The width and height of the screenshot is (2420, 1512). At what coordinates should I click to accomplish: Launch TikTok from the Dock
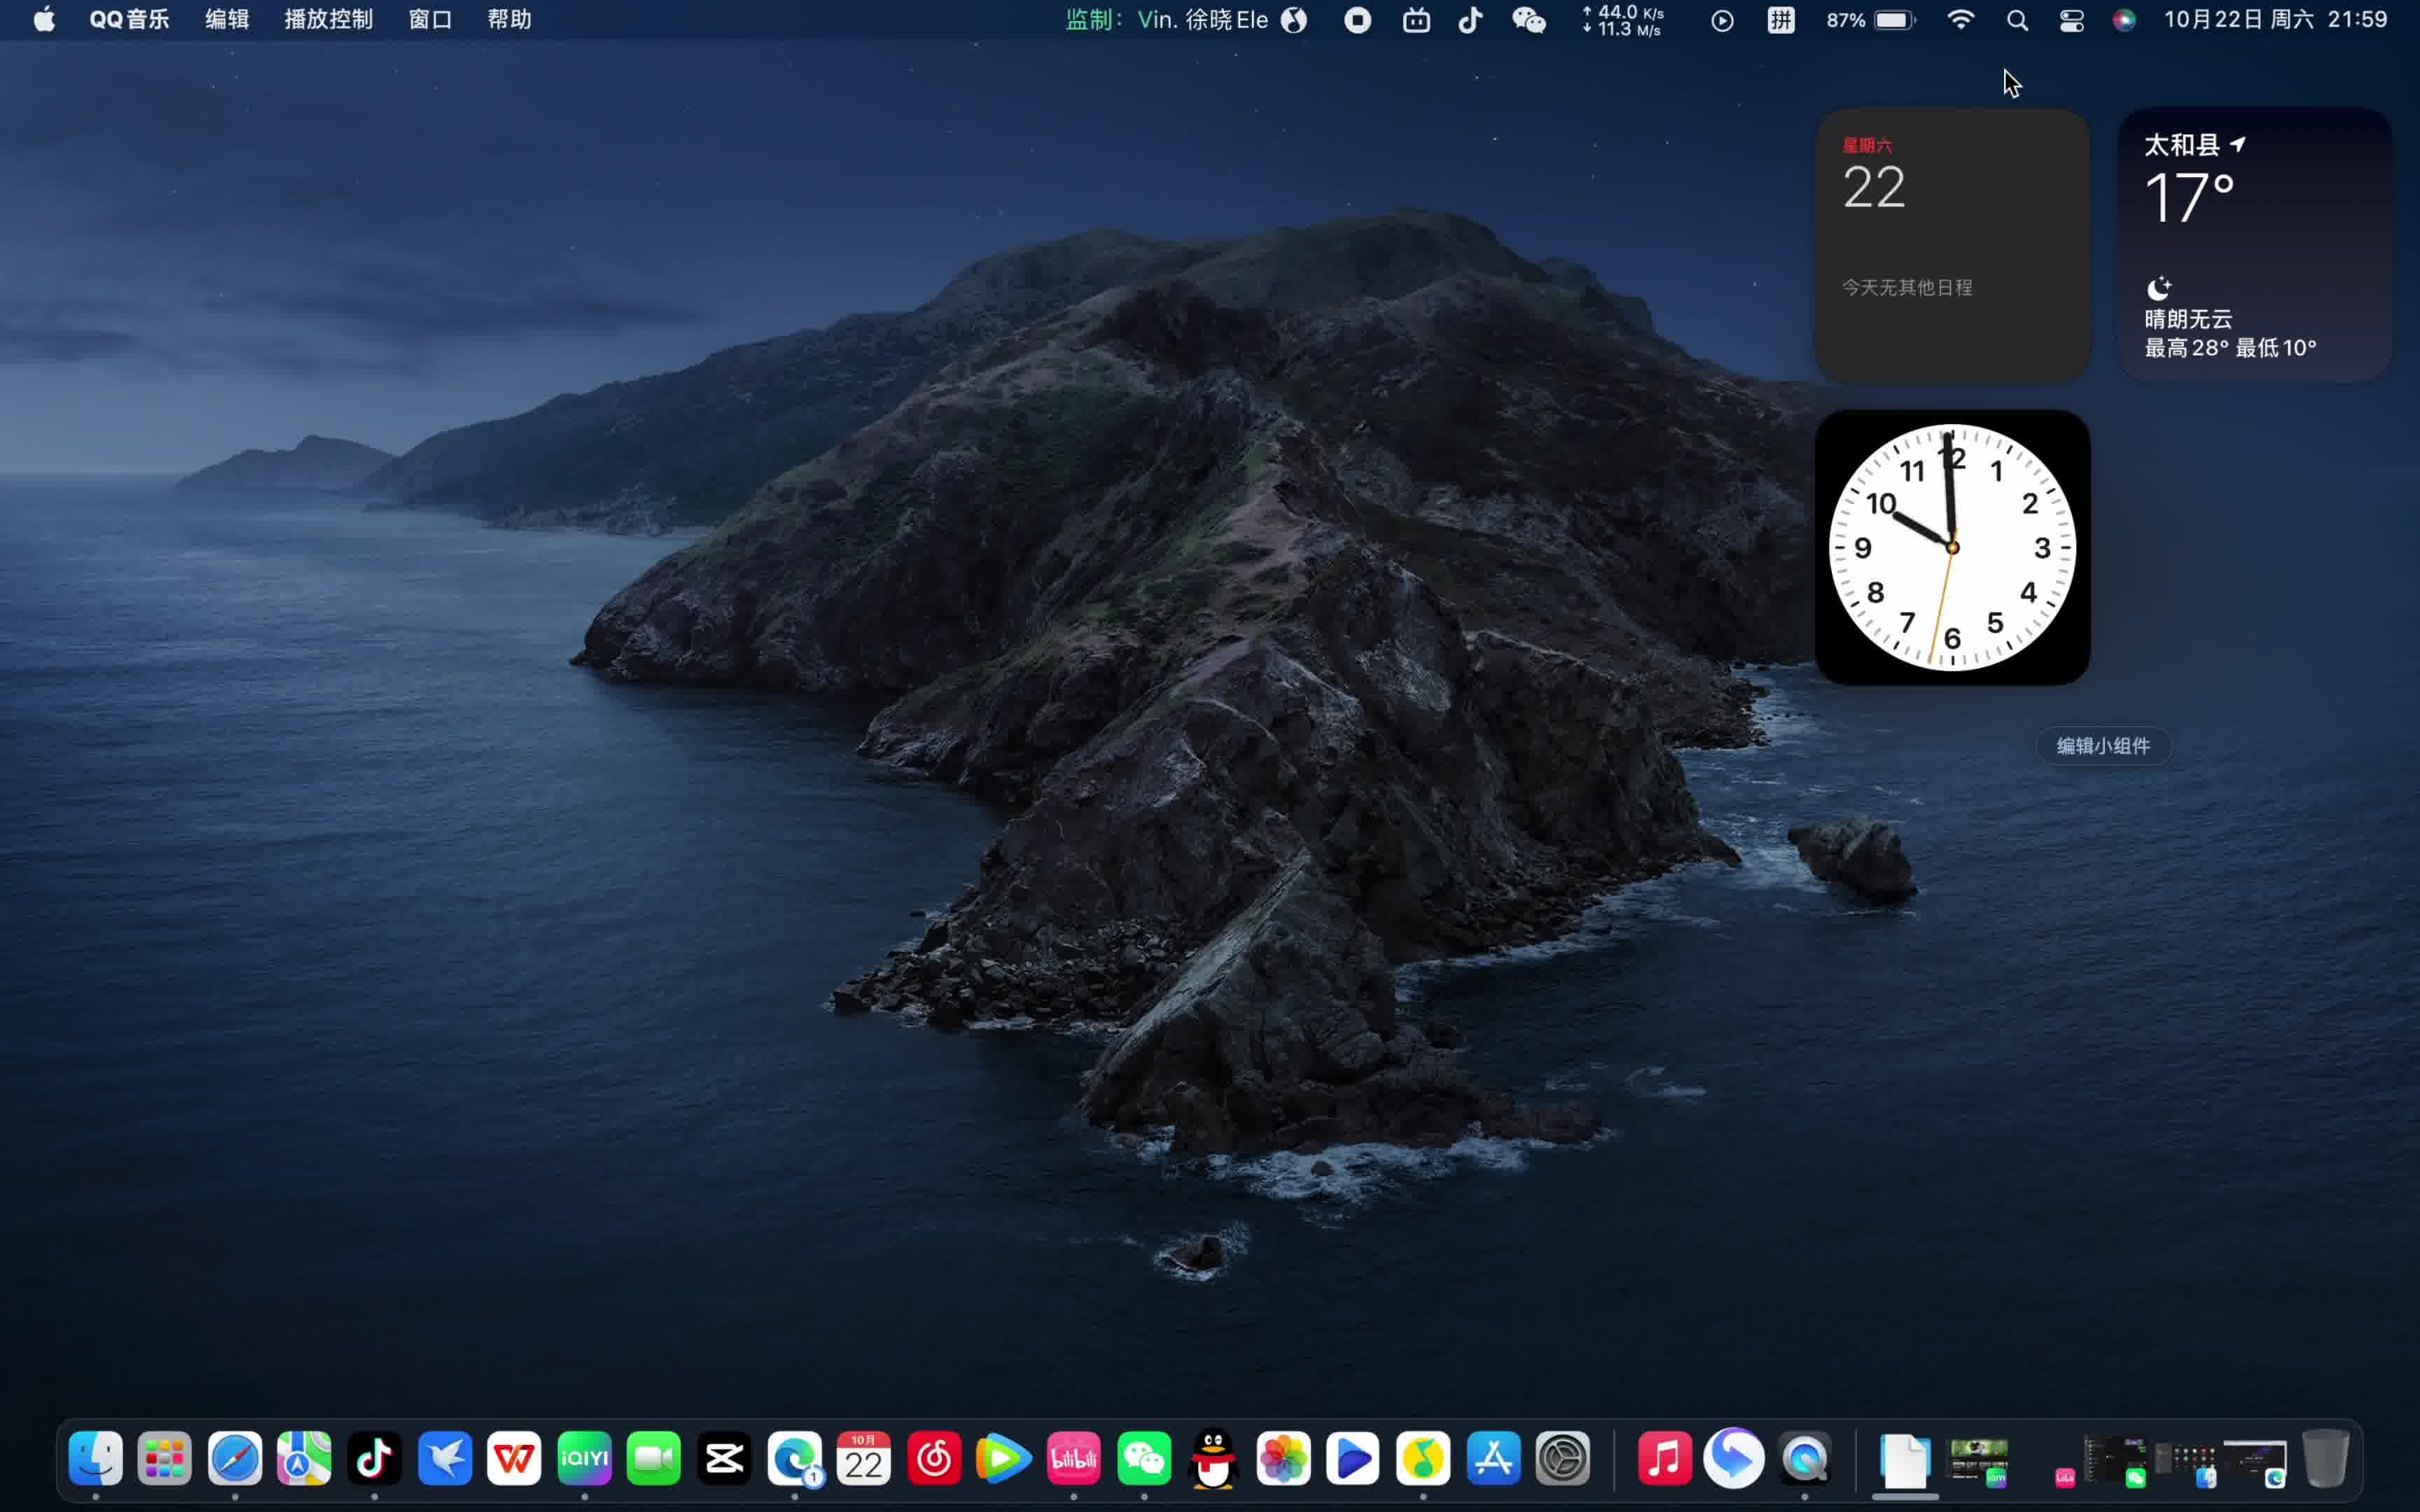(374, 1459)
